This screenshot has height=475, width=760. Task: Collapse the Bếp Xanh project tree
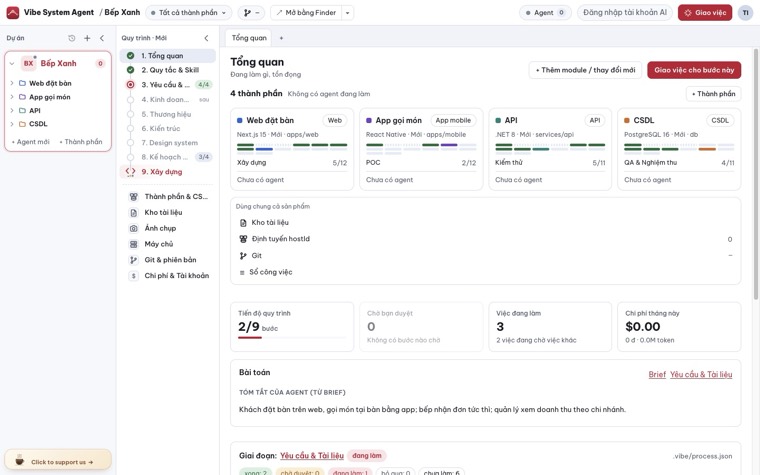point(12,63)
